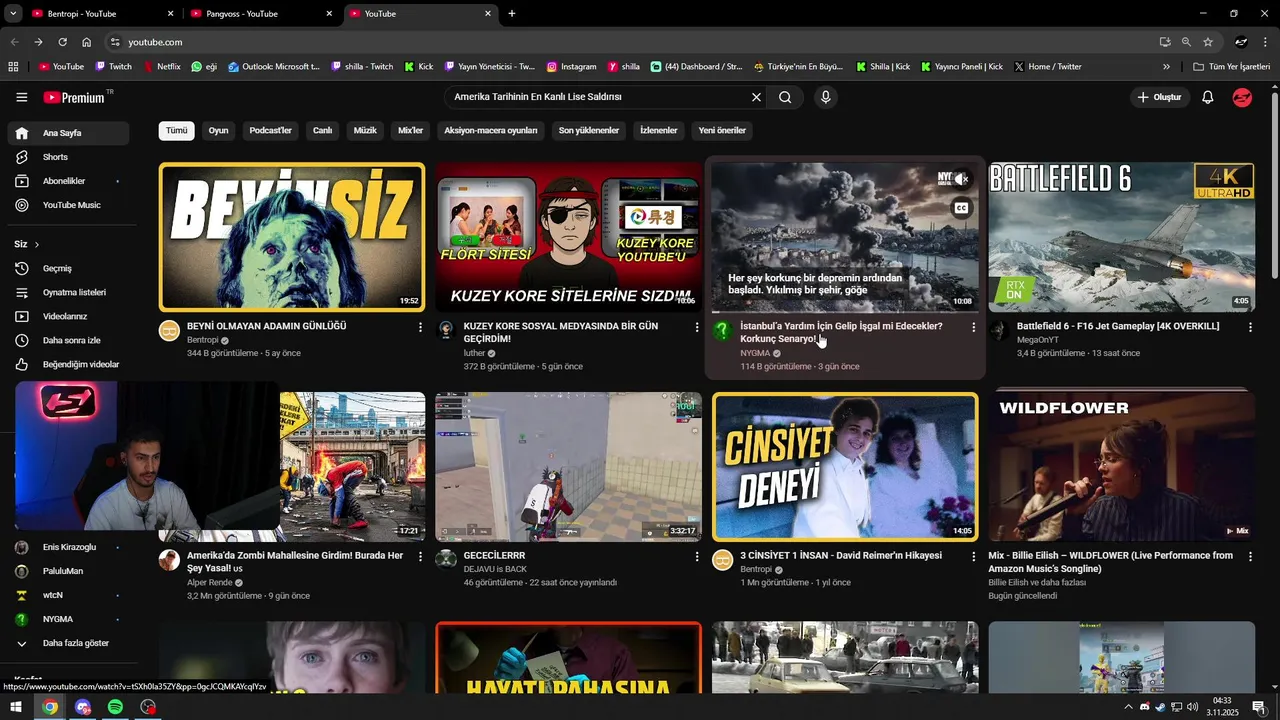
Task: Open Daha sonra izle list
Action: point(68,340)
